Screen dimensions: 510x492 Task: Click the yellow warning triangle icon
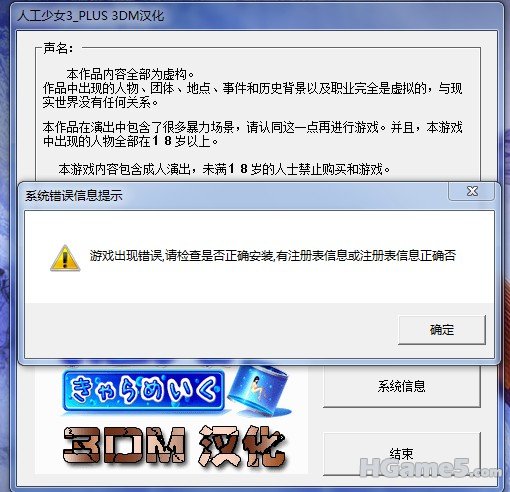tap(65, 258)
